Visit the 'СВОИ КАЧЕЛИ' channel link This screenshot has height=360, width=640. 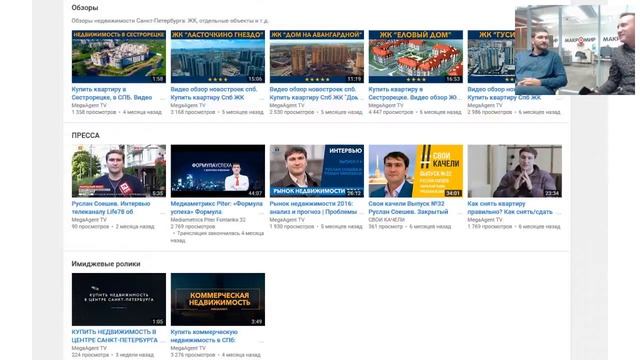pos(387,220)
